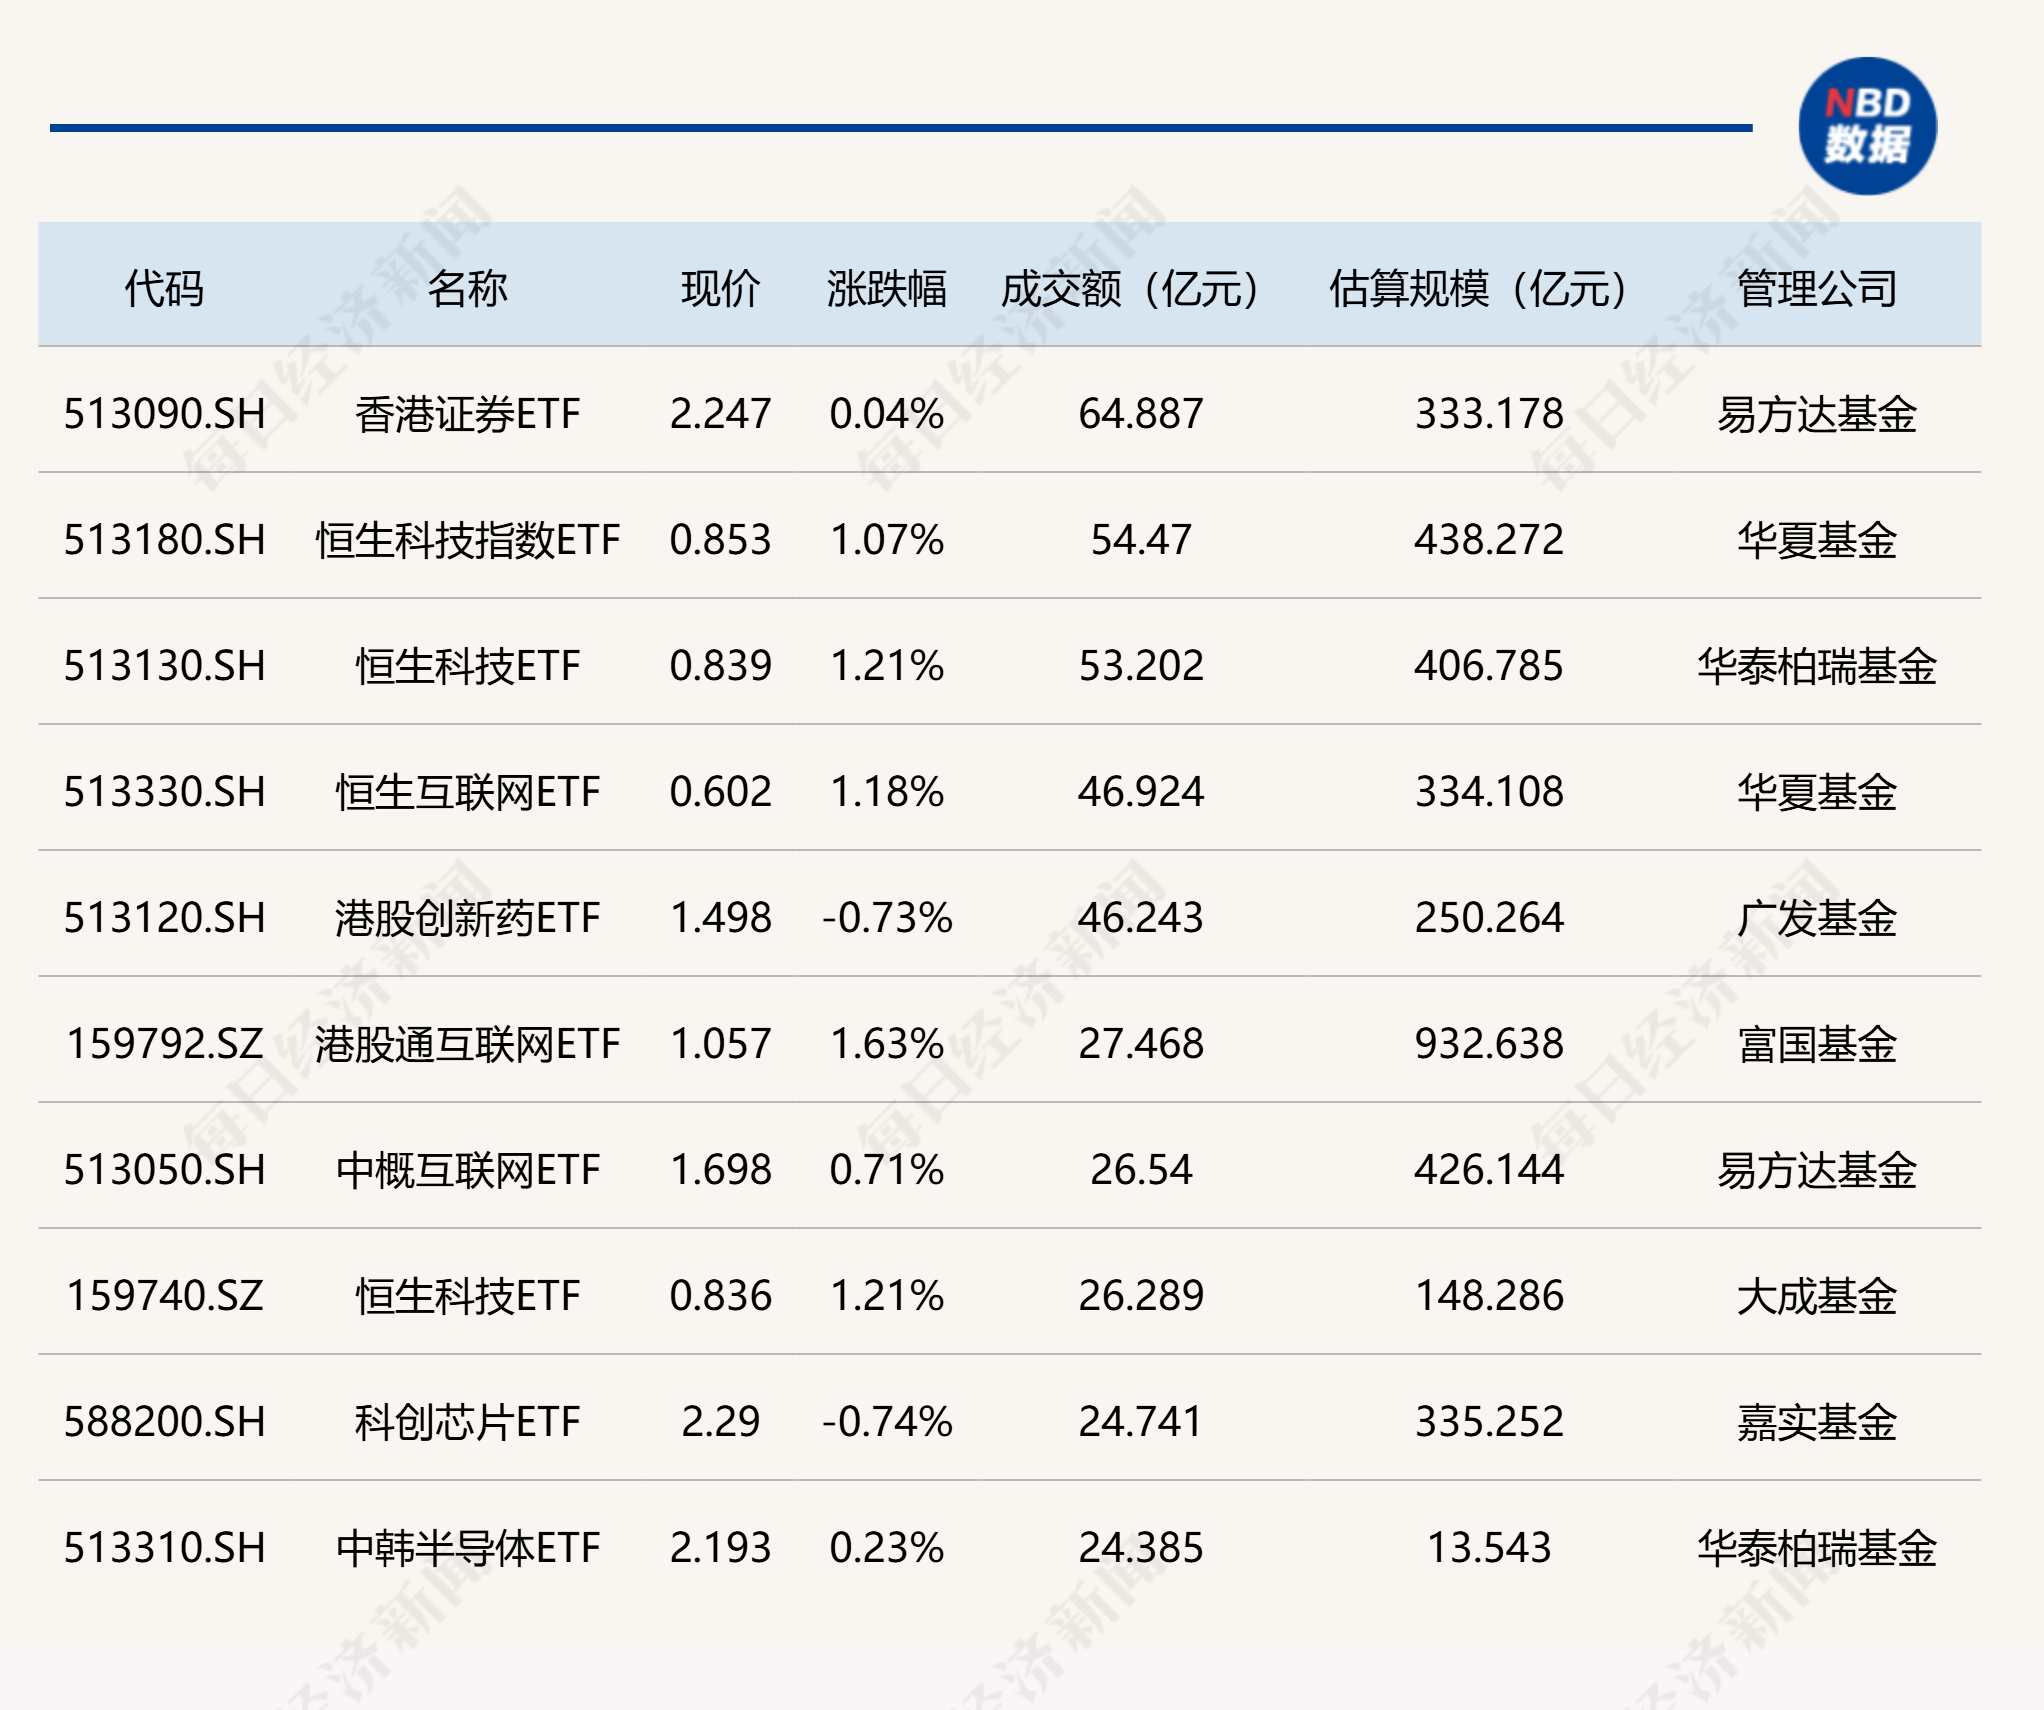The width and height of the screenshot is (2044, 1710).
Task: Click price value 2.193
Action: [720, 1548]
